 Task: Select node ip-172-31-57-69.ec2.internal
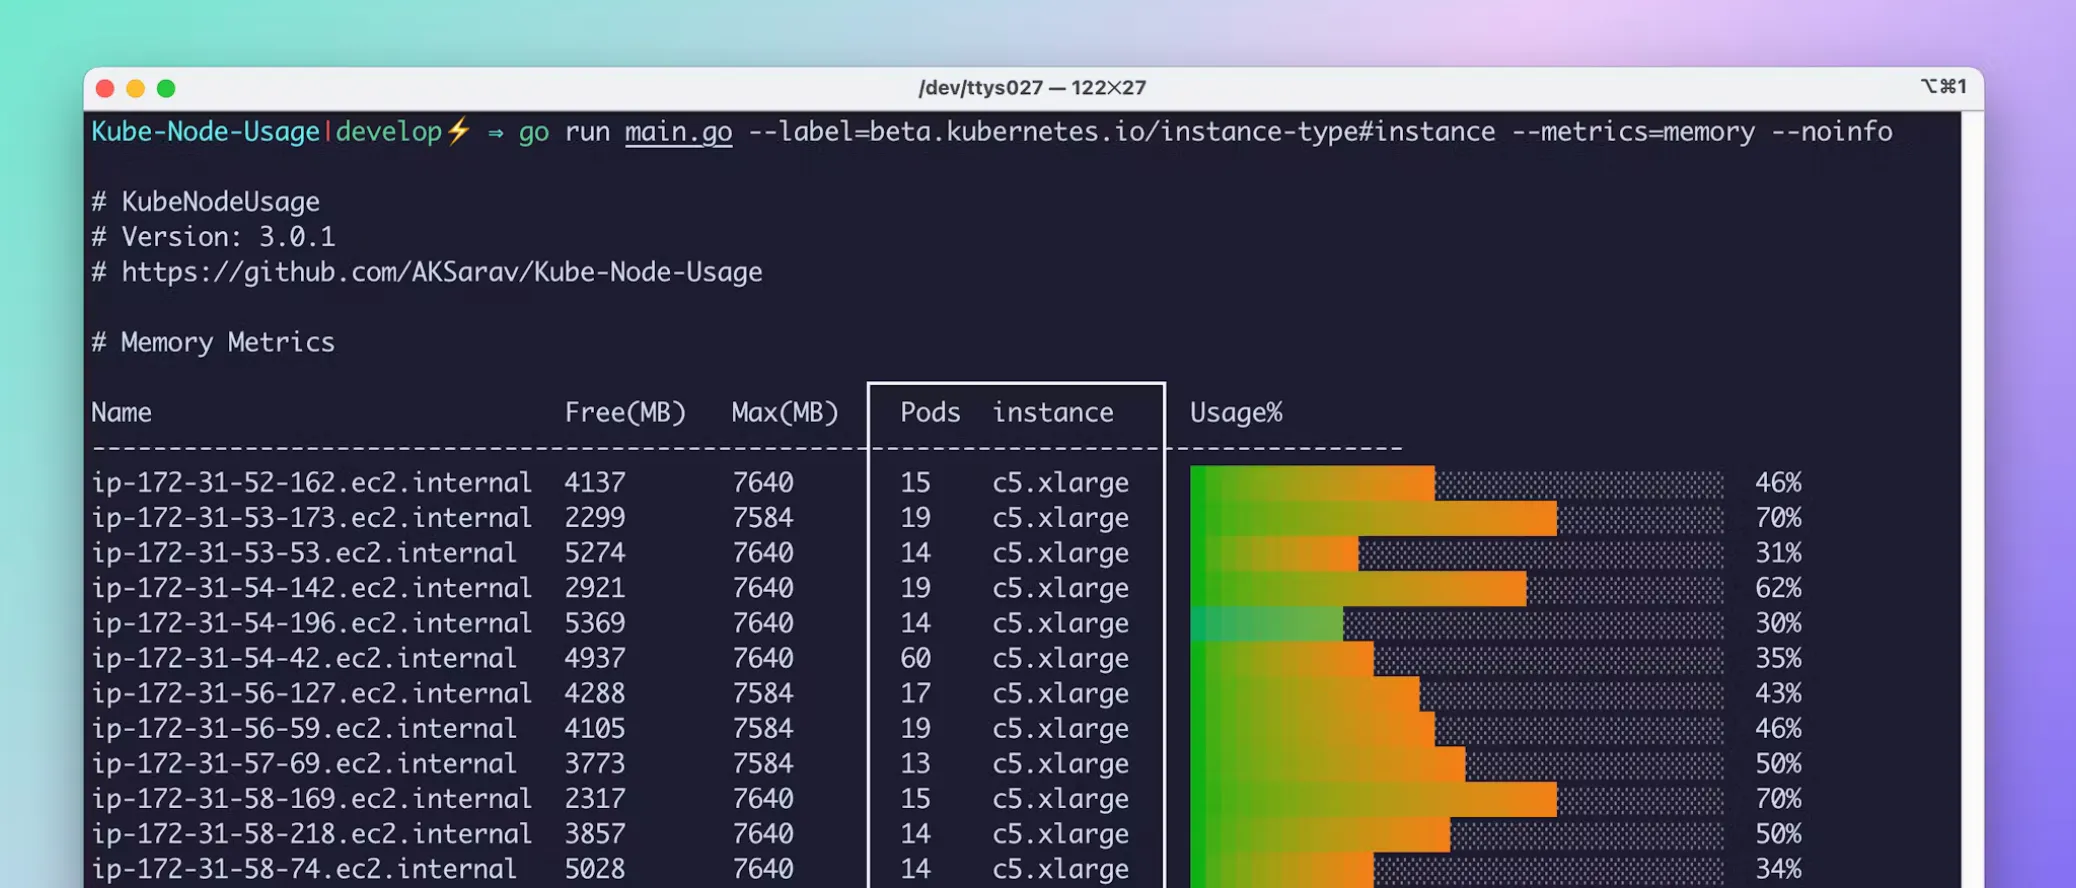tap(304, 763)
